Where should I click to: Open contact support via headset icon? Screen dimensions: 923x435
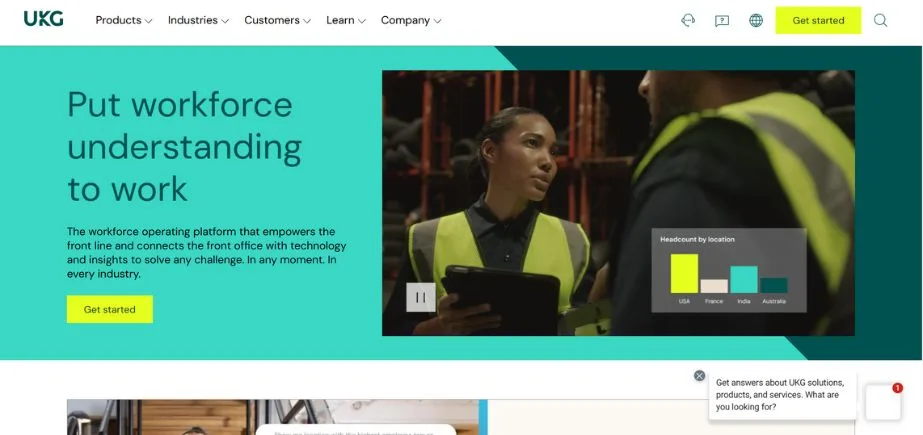point(688,20)
